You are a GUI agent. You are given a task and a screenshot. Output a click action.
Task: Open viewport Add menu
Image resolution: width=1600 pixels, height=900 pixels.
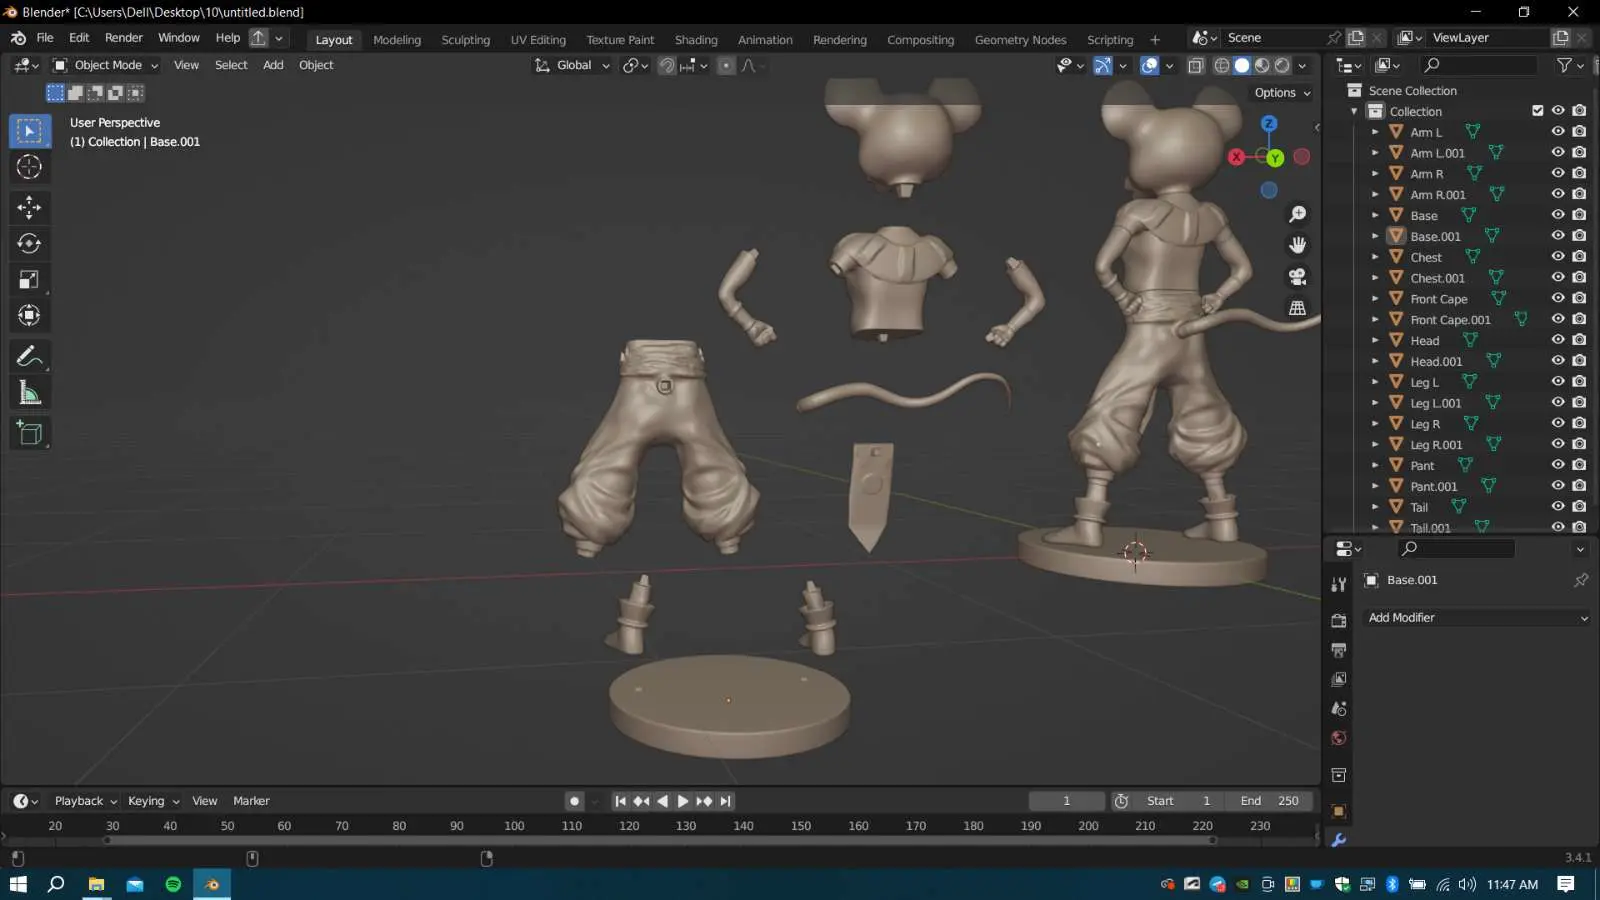pos(273,65)
